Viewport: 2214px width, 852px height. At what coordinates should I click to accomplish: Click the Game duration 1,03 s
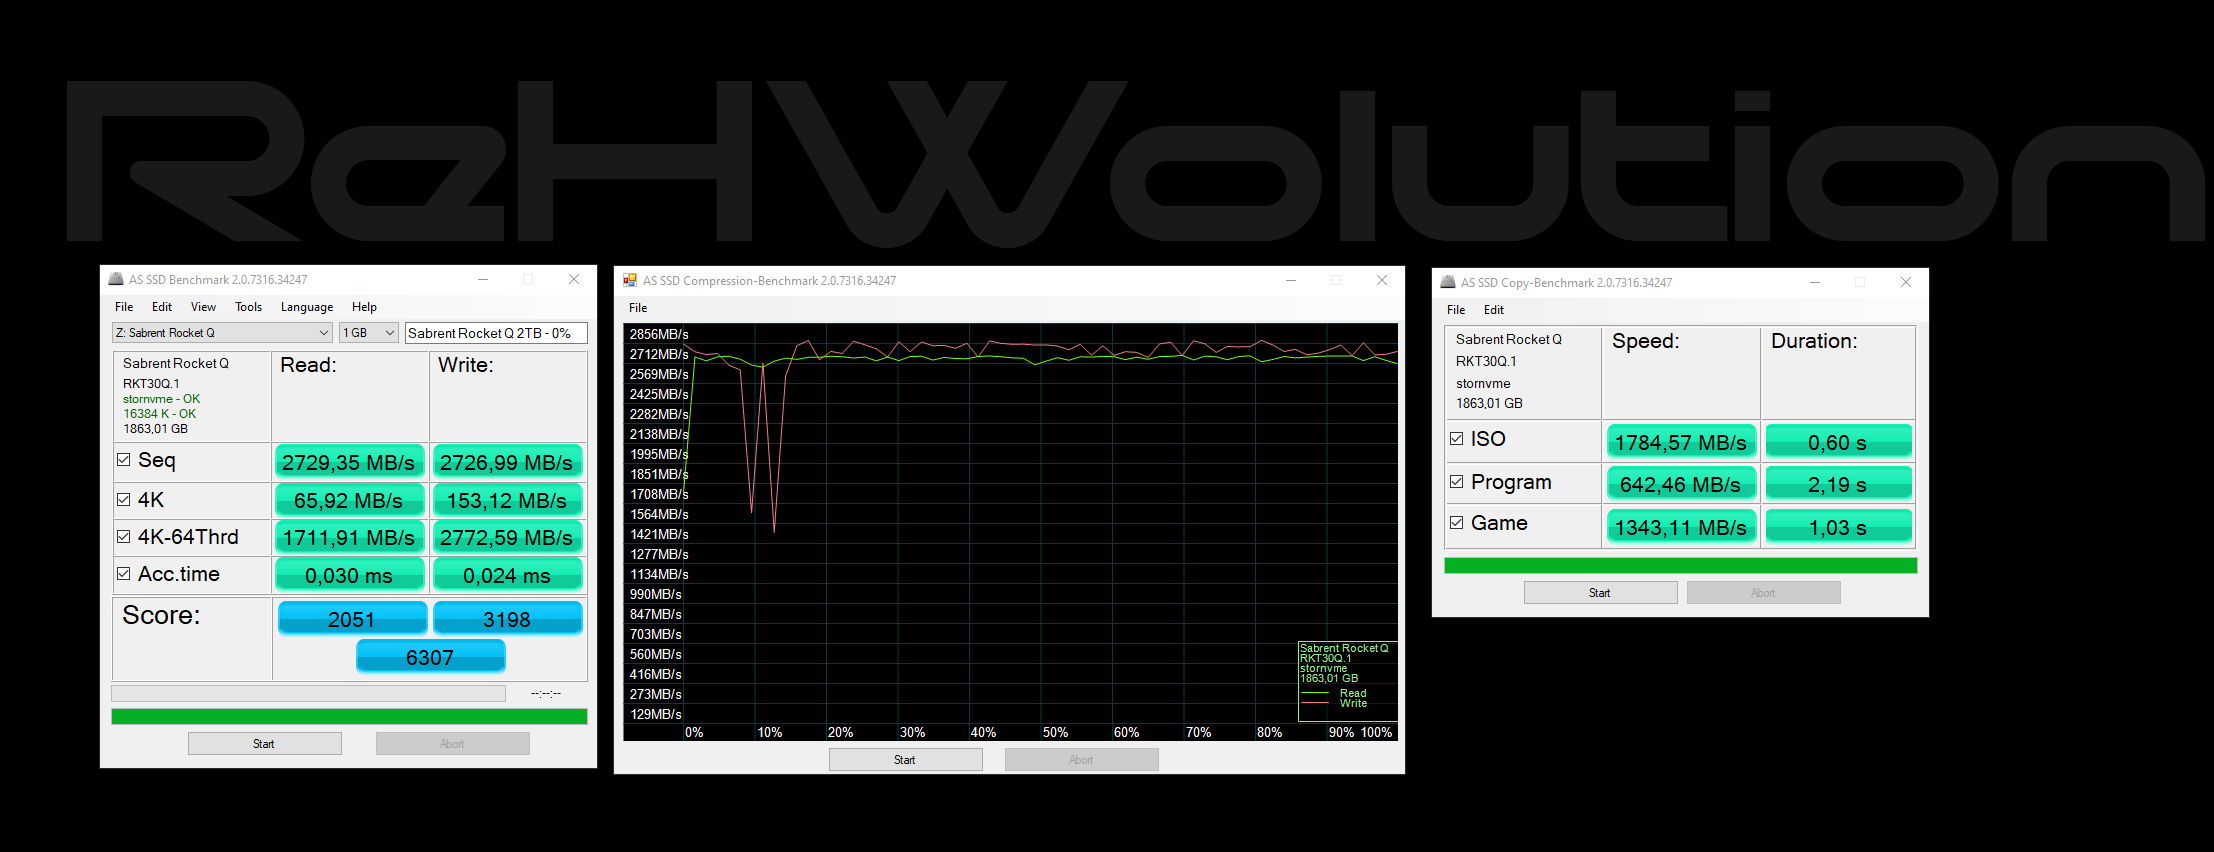pos(1838,527)
